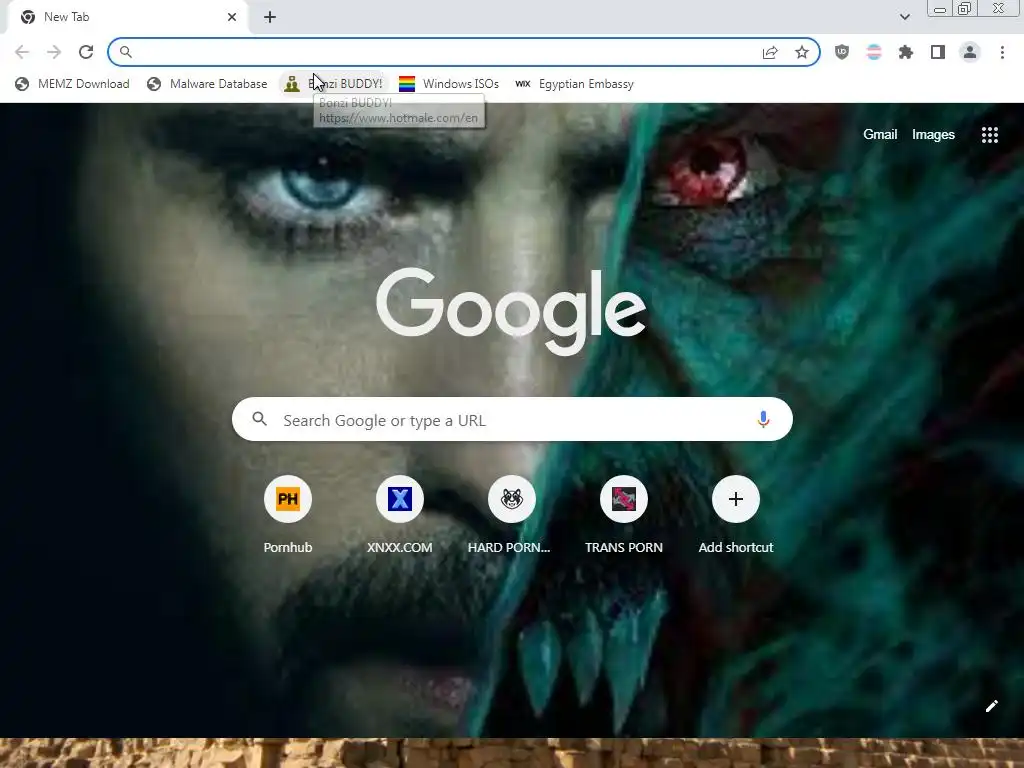Reload the current page
1024x768 pixels.
[x=86, y=52]
